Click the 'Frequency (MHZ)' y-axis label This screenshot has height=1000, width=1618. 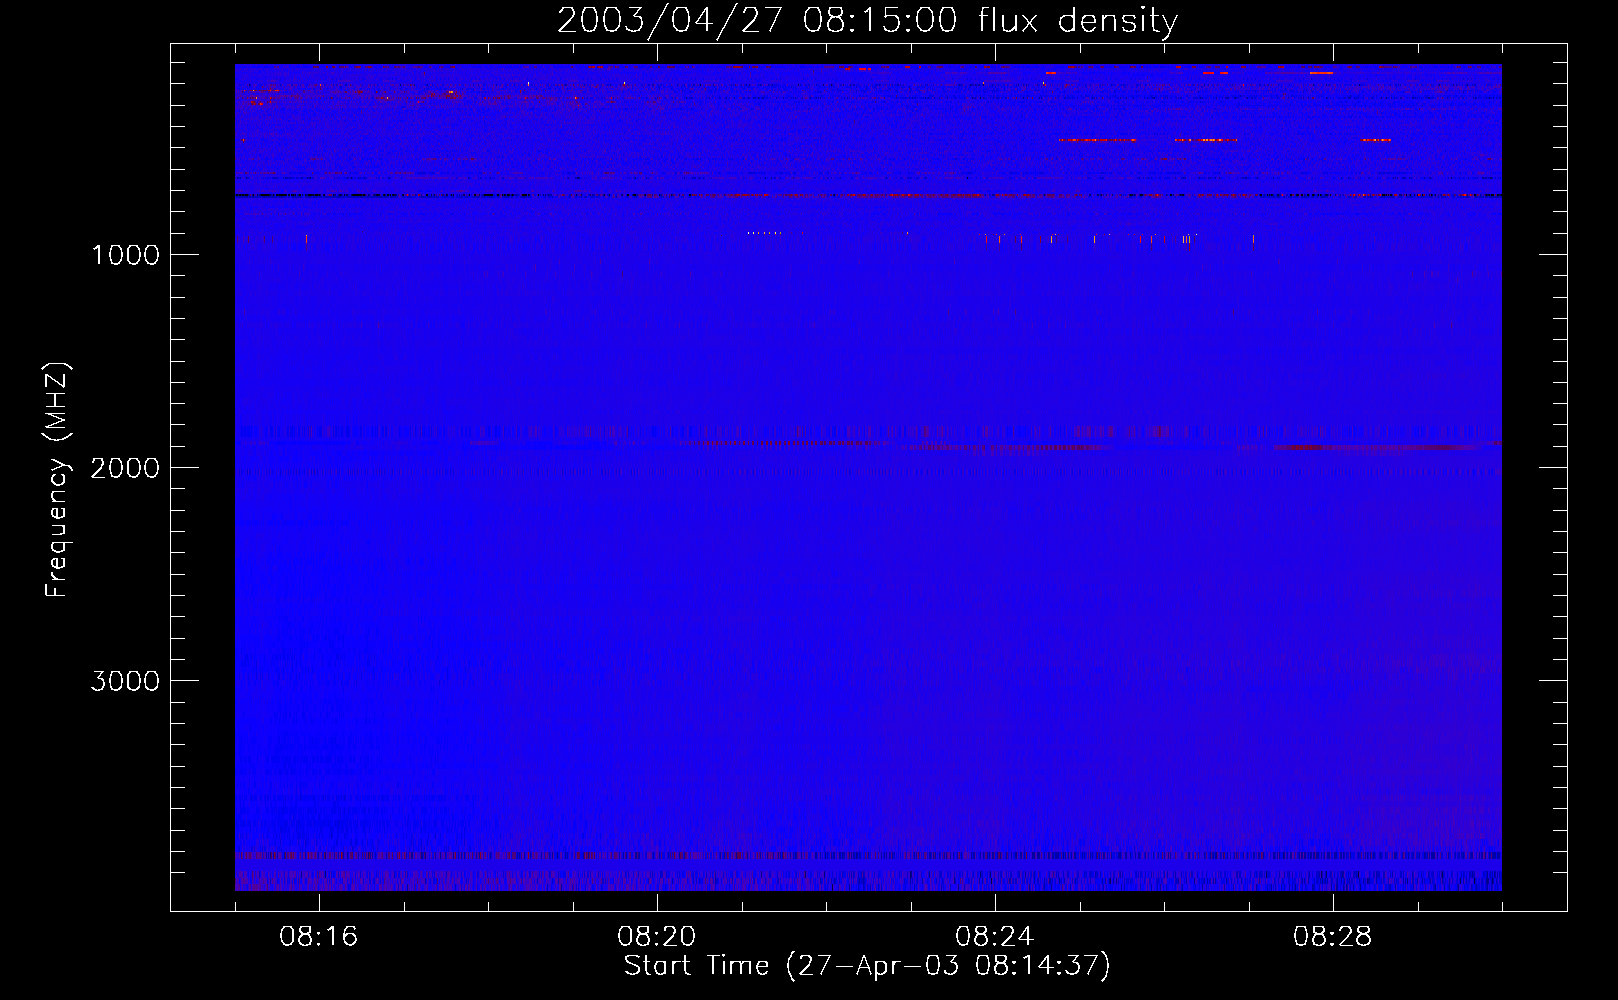point(57,480)
